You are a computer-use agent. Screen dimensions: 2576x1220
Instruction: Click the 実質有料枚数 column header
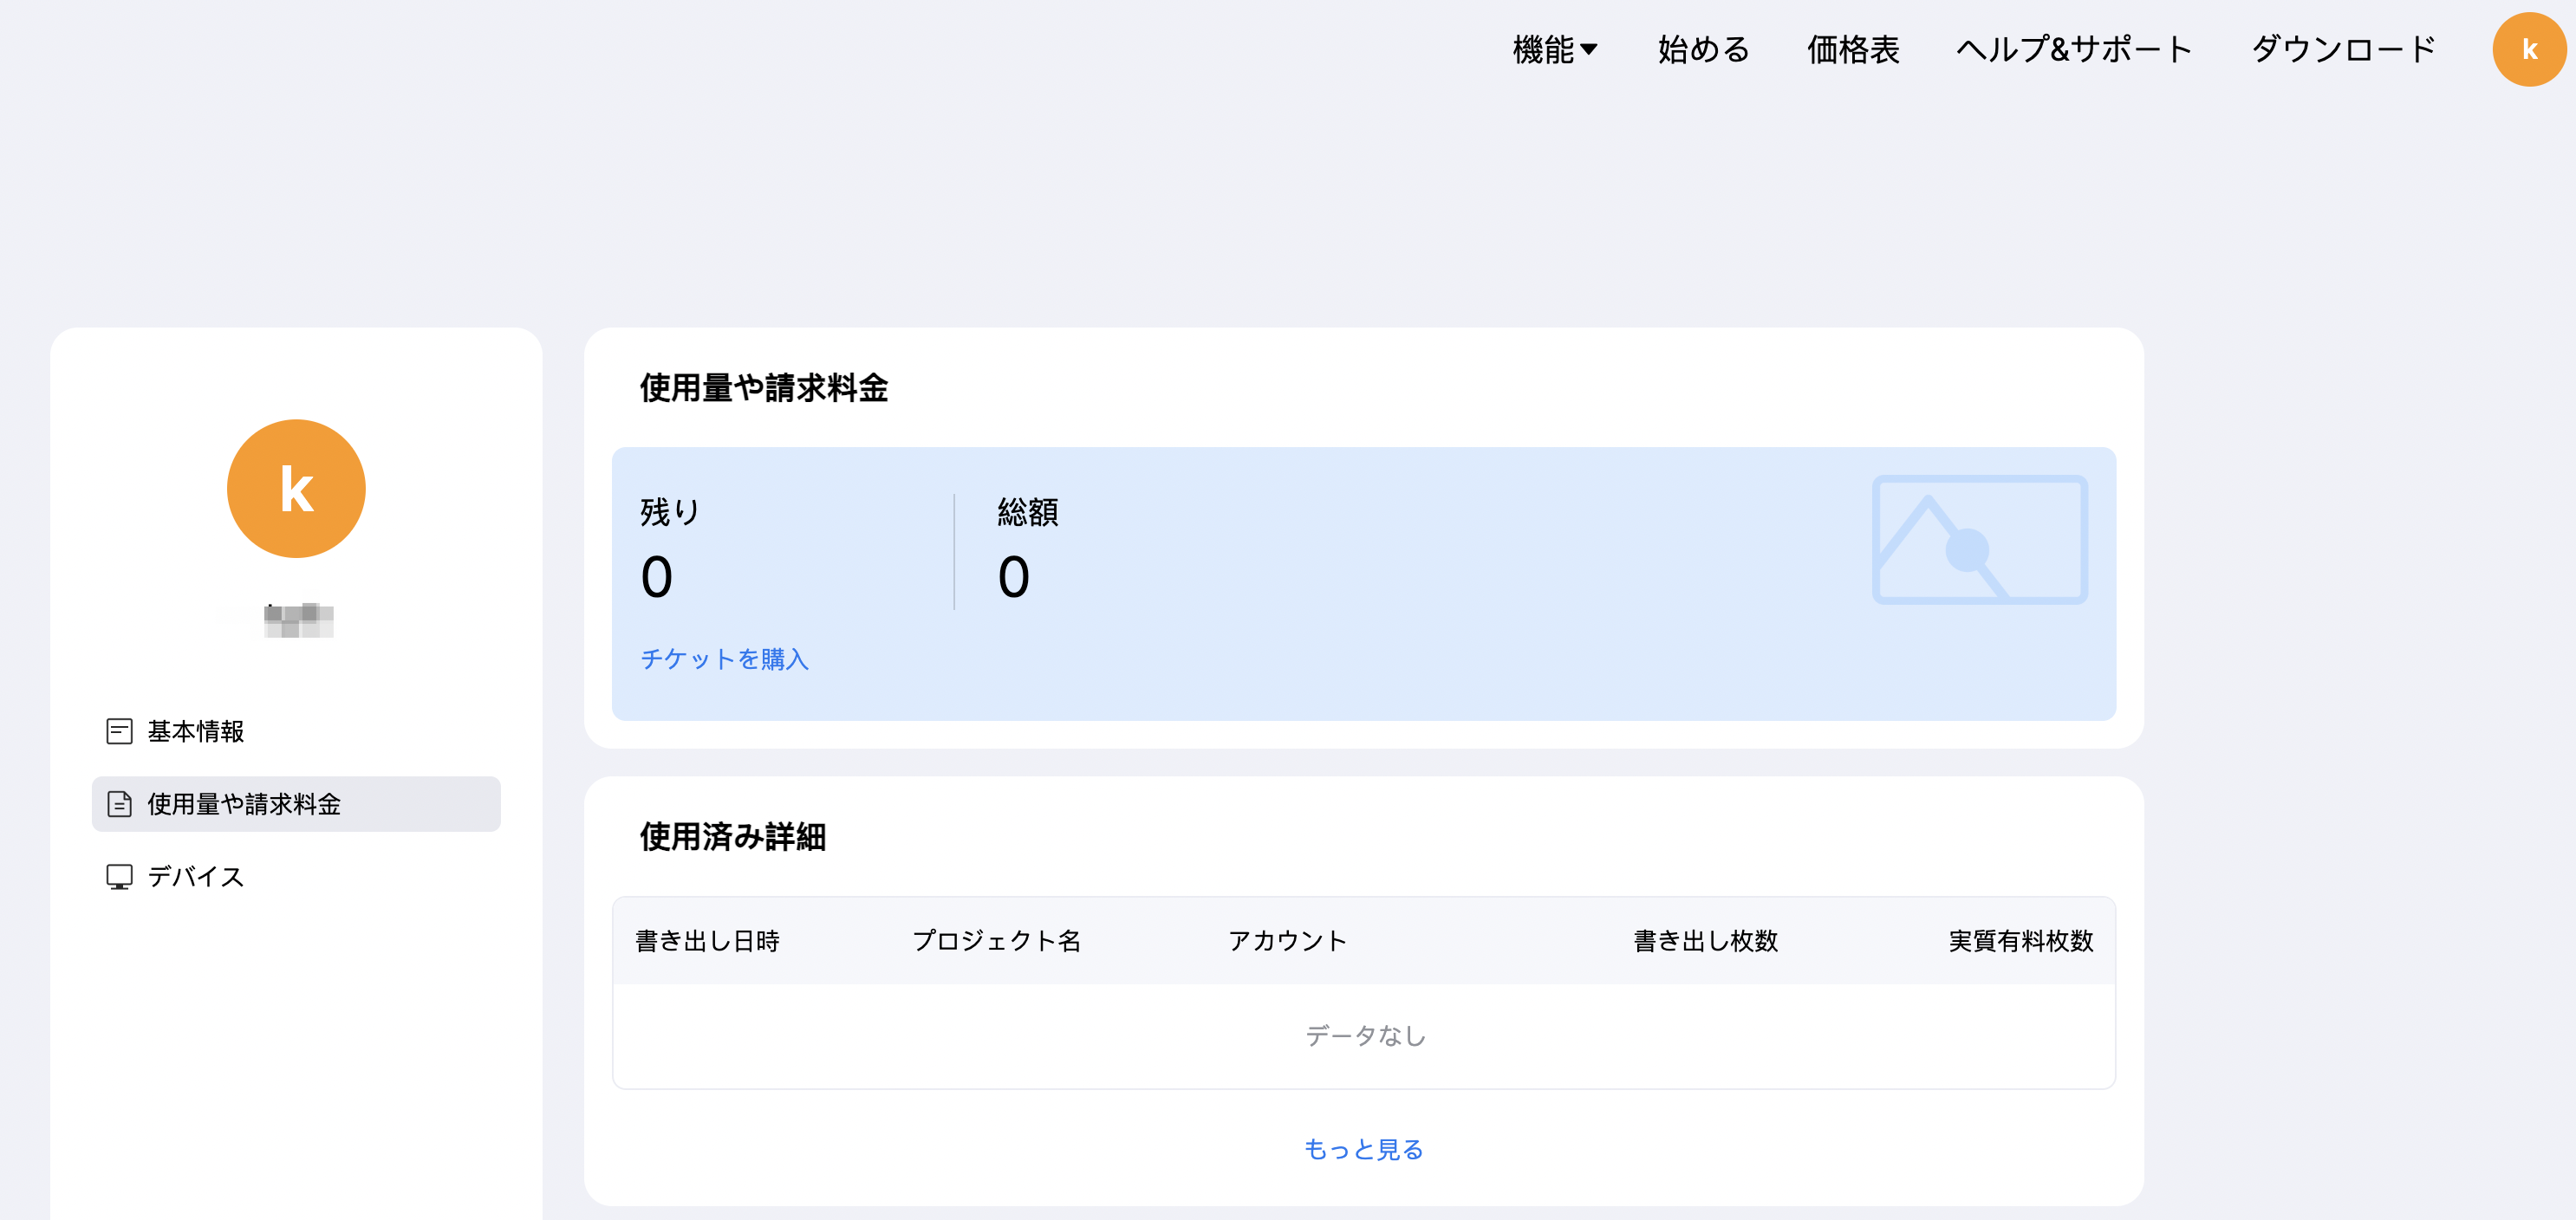coord(2020,941)
